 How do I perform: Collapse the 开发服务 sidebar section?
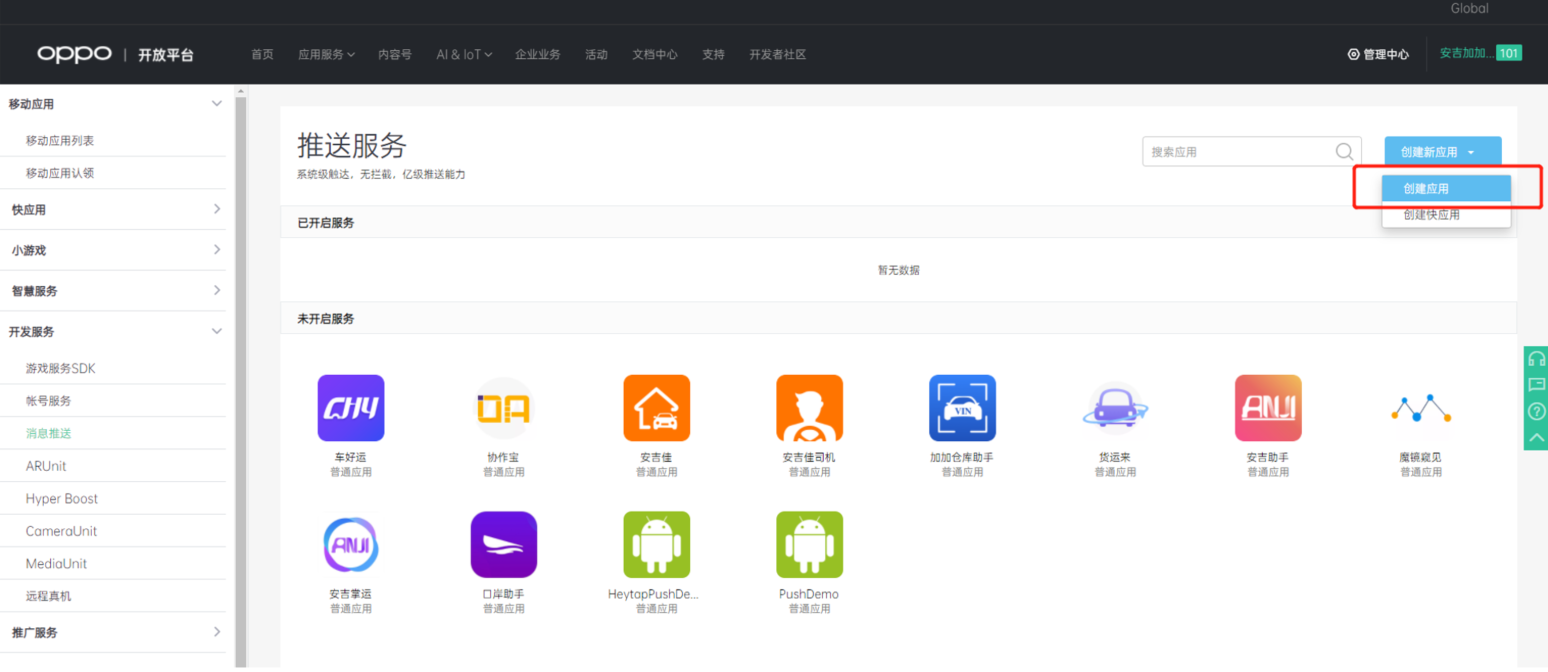[217, 331]
